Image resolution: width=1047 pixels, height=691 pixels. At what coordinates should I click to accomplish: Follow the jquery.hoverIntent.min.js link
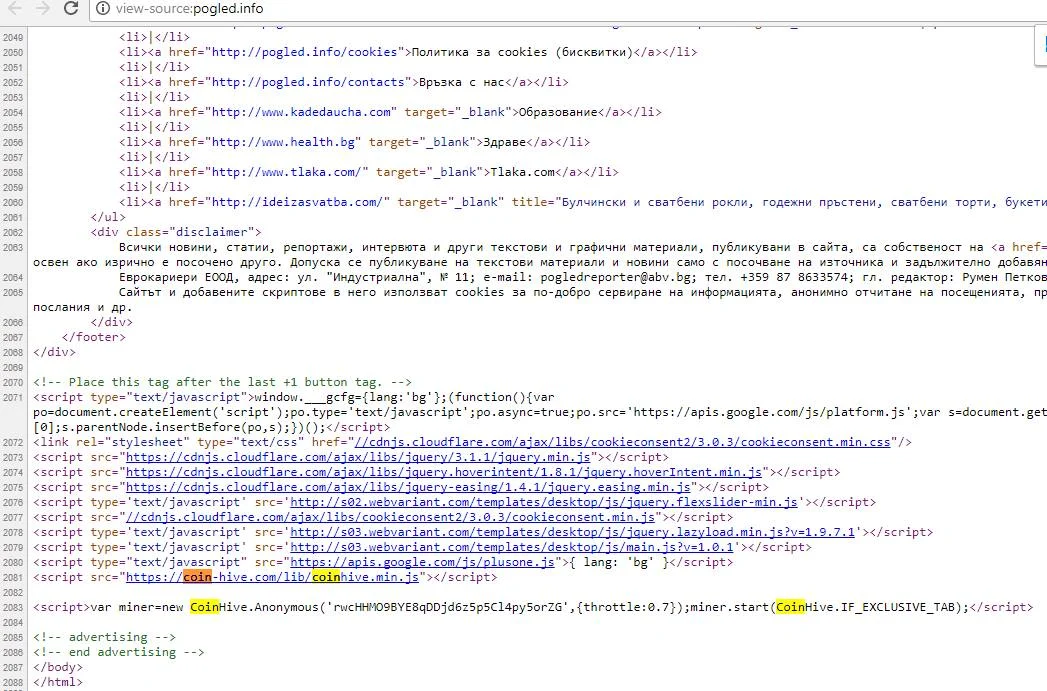point(443,472)
